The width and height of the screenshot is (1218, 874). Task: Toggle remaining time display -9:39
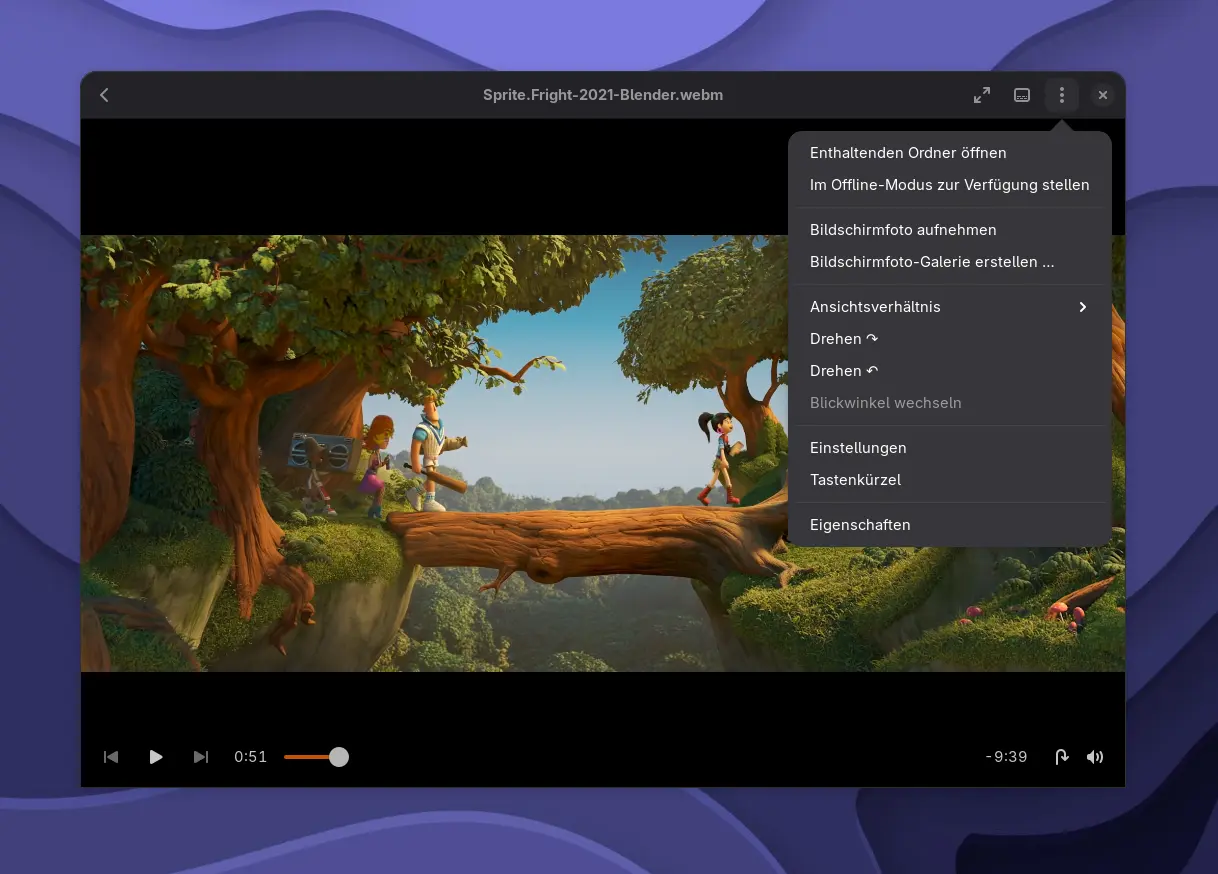click(x=1006, y=757)
